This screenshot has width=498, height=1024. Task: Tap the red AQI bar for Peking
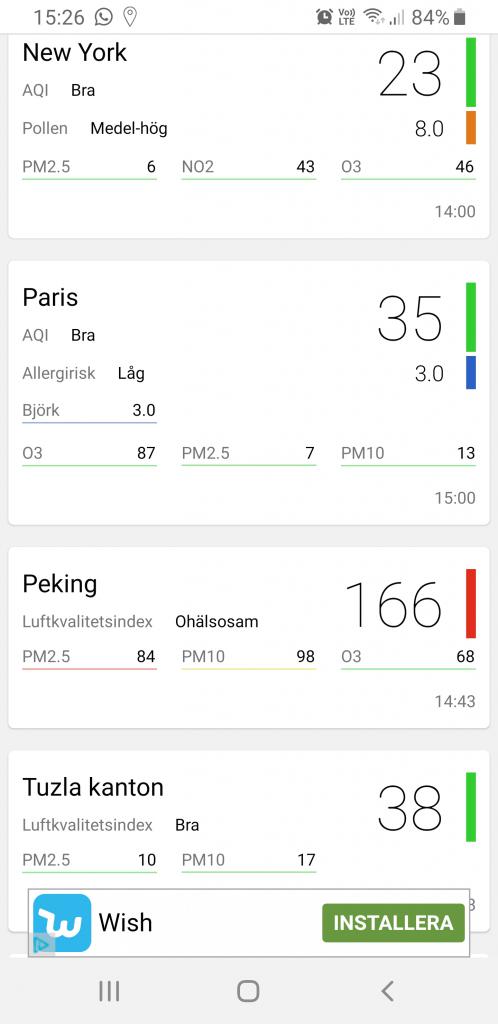[x=471, y=603]
